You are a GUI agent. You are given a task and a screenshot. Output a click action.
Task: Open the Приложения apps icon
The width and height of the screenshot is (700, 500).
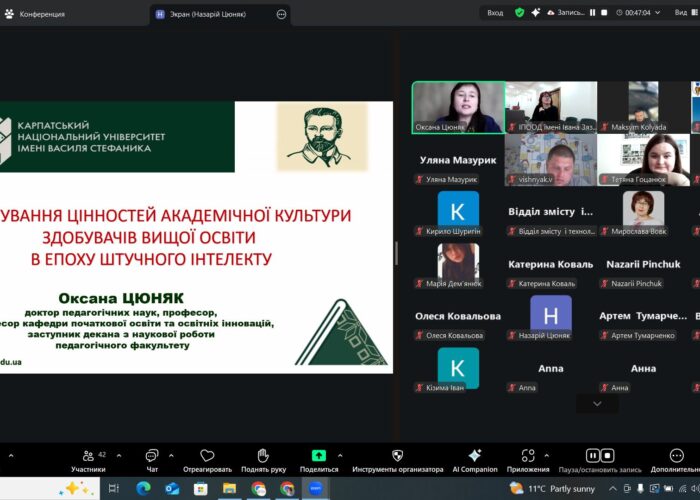pos(526,457)
